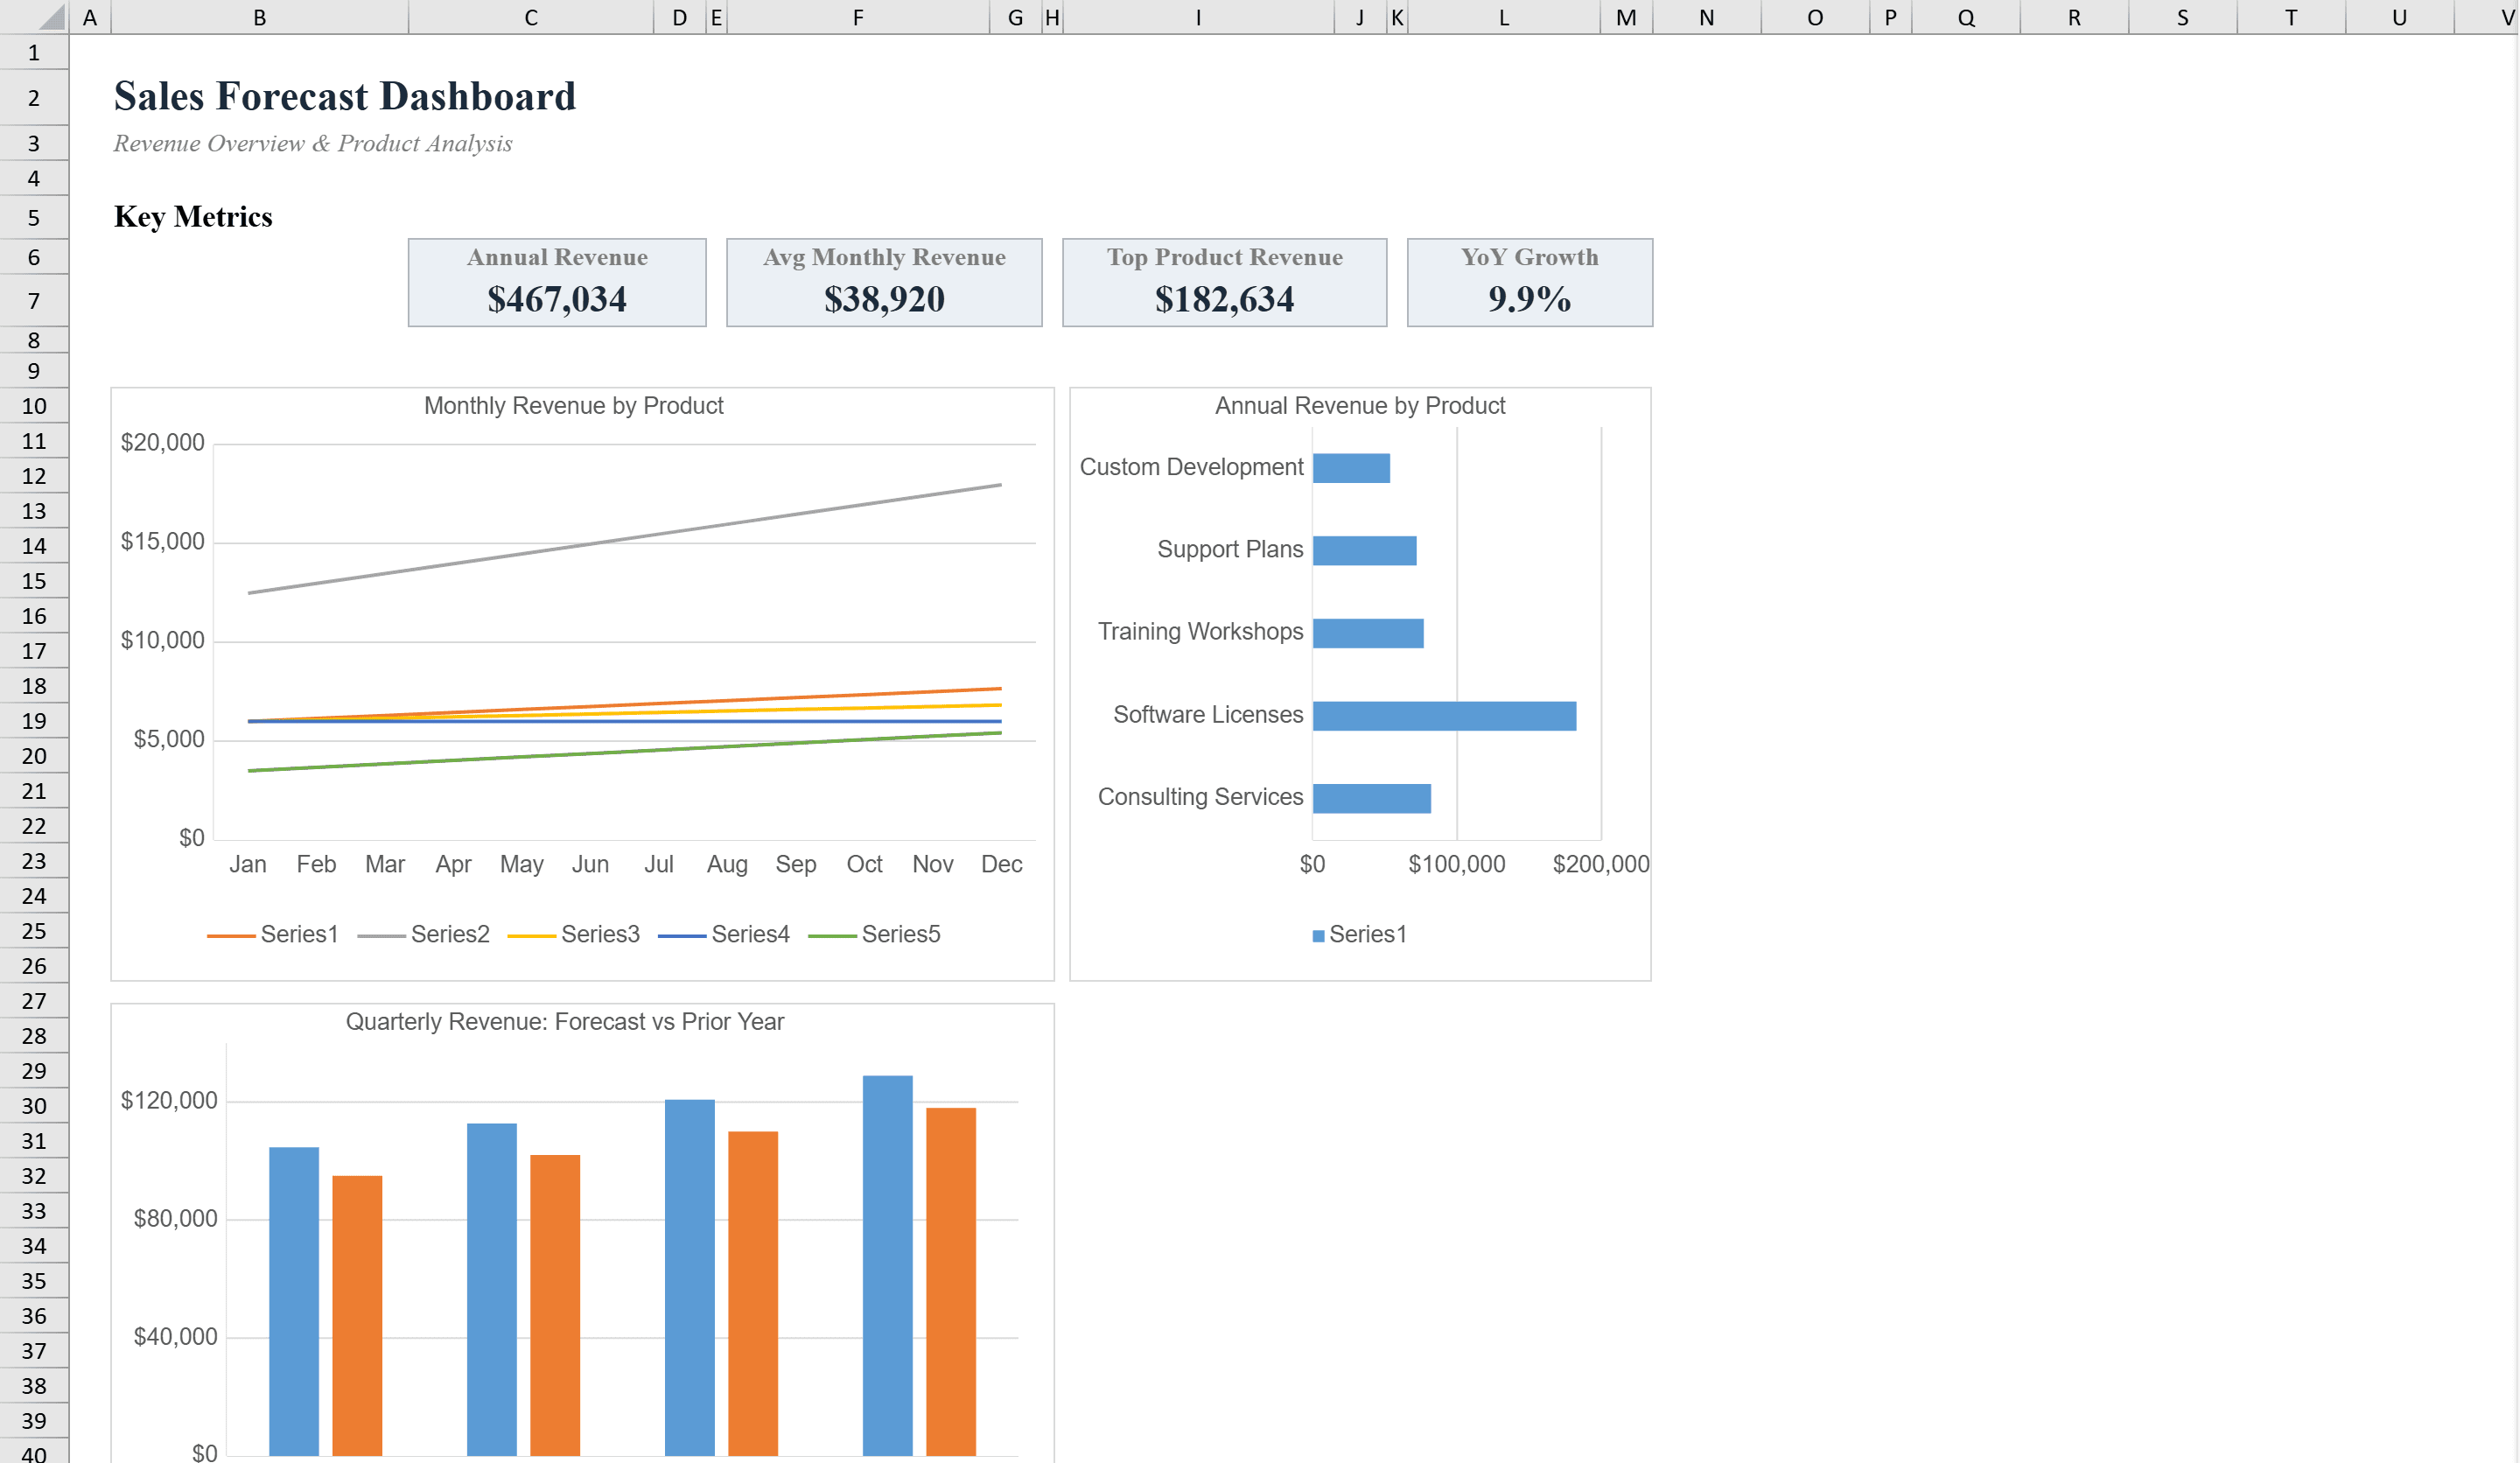The width and height of the screenshot is (2520, 1463).
Task: Select row header 28
Action: 34,1036
